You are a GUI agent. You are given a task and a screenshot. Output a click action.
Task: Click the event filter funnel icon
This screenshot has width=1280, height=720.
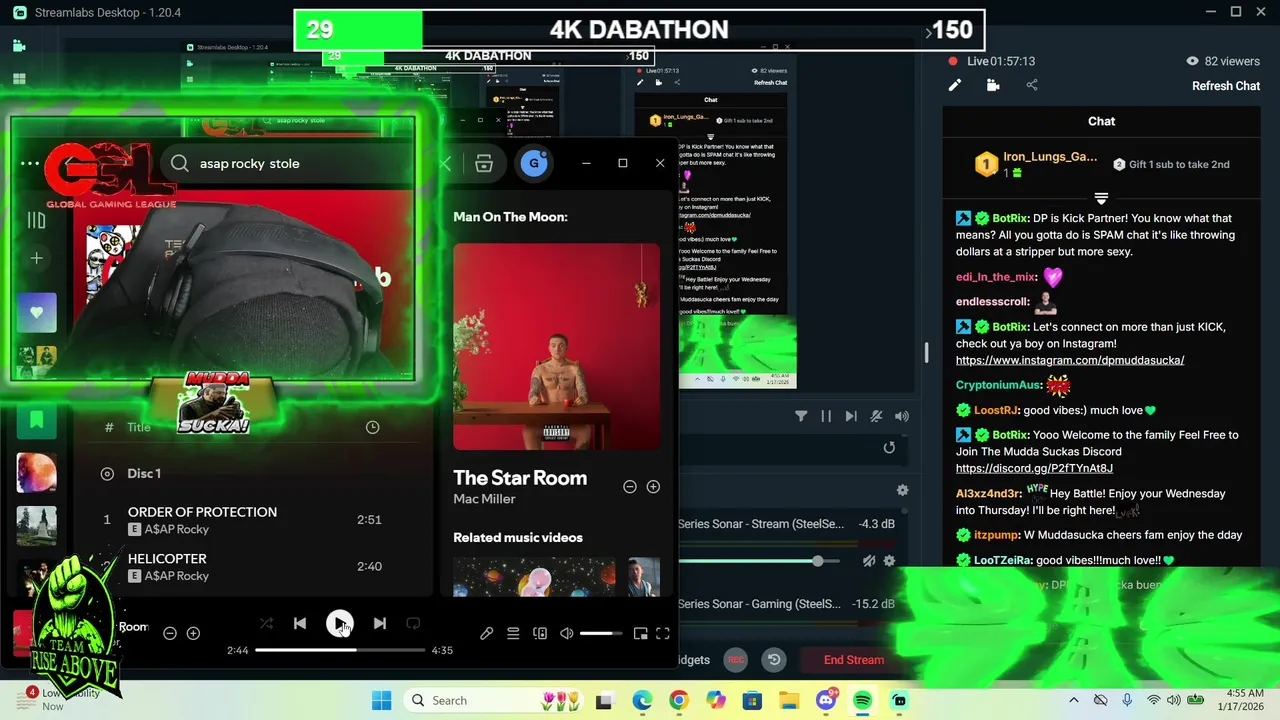coord(801,416)
